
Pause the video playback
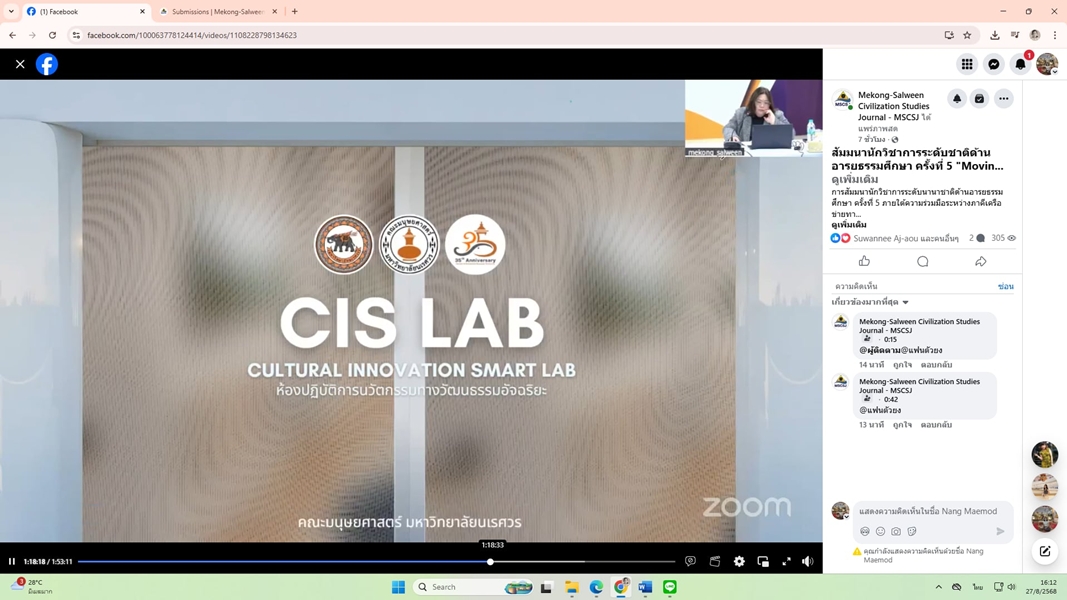[12, 562]
